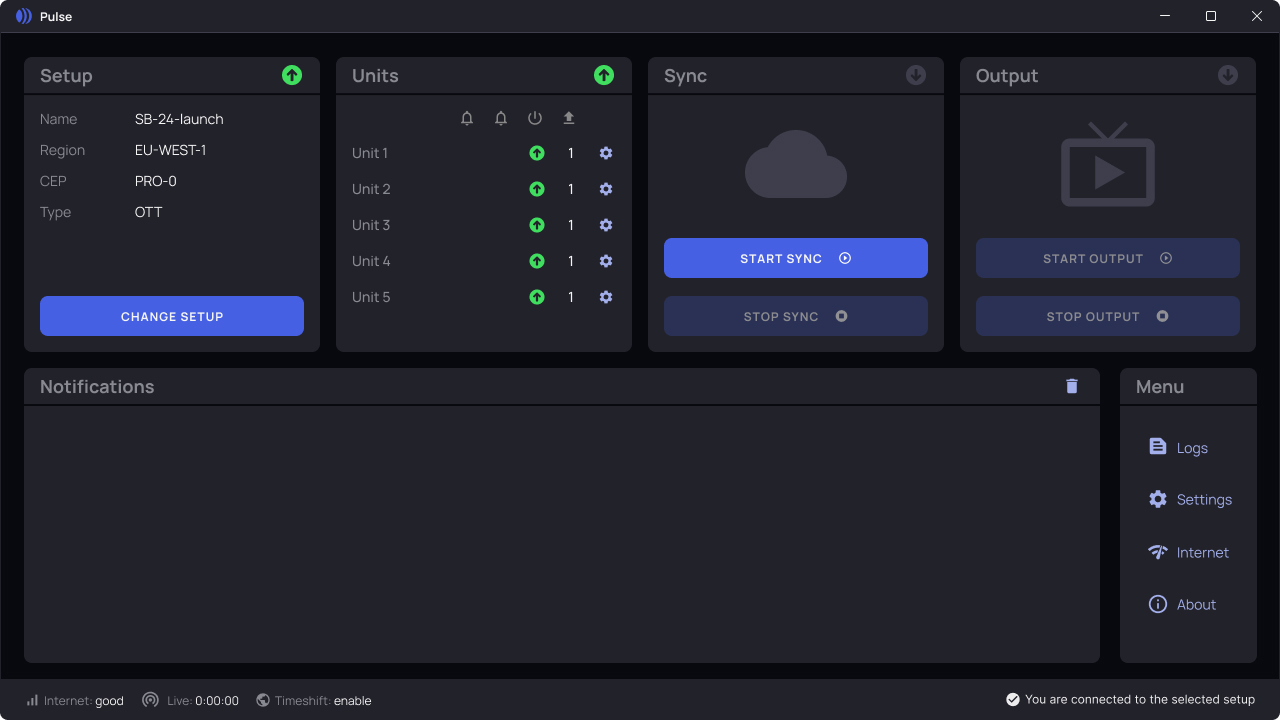Click the Timeshift: enable status entry
Image resolution: width=1280 pixels, height=720 pixels.
tap(314, 701)
